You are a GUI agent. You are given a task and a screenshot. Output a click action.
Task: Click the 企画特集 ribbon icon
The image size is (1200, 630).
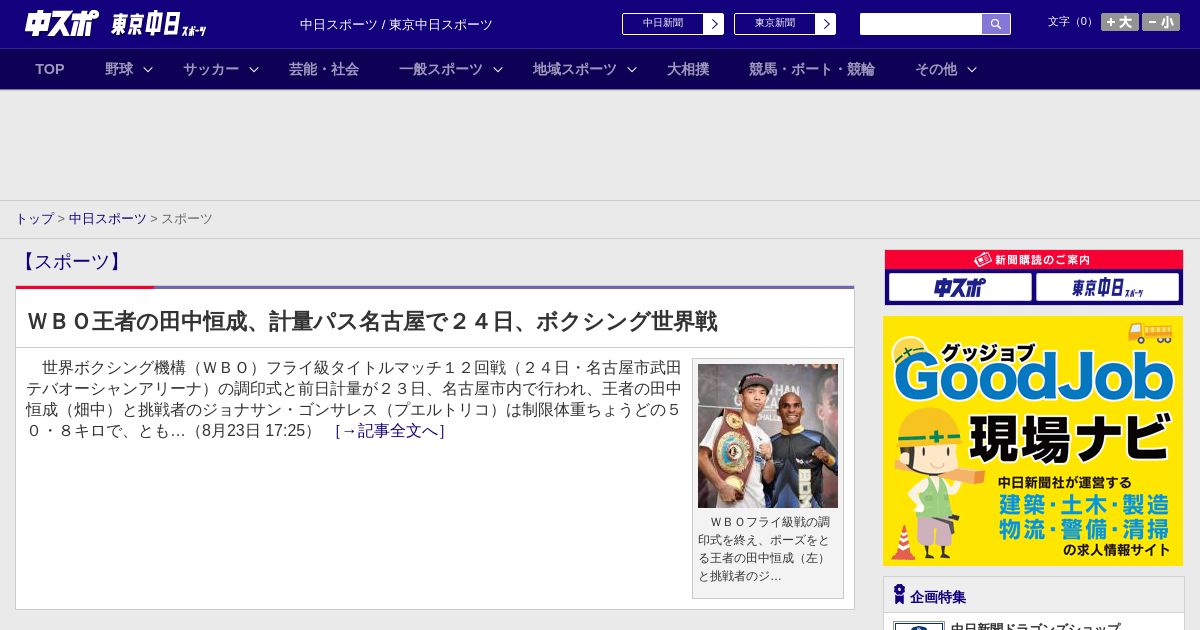click(x=899, y=595)
